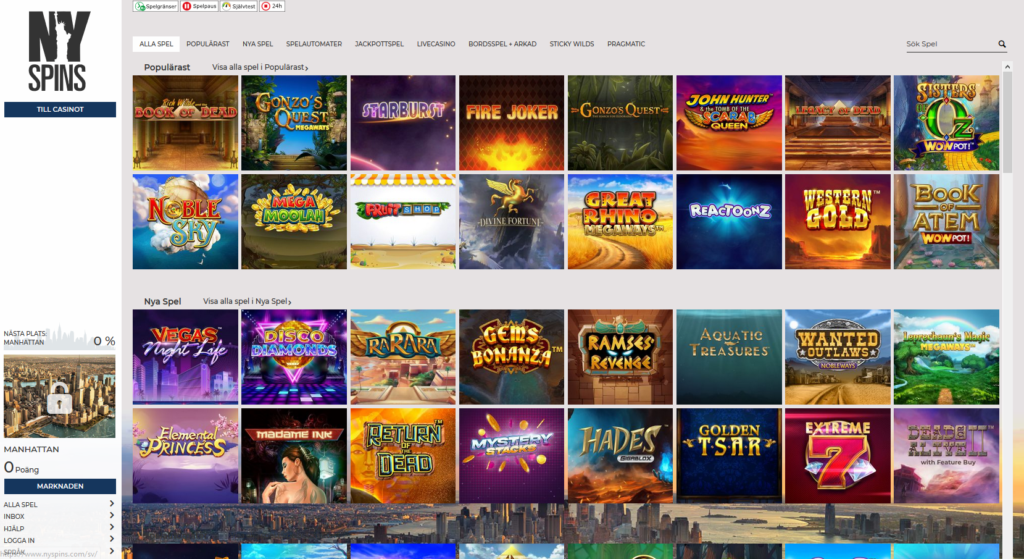Open the Return of the Dead tile
The image size is (1024, 559).
403,456
